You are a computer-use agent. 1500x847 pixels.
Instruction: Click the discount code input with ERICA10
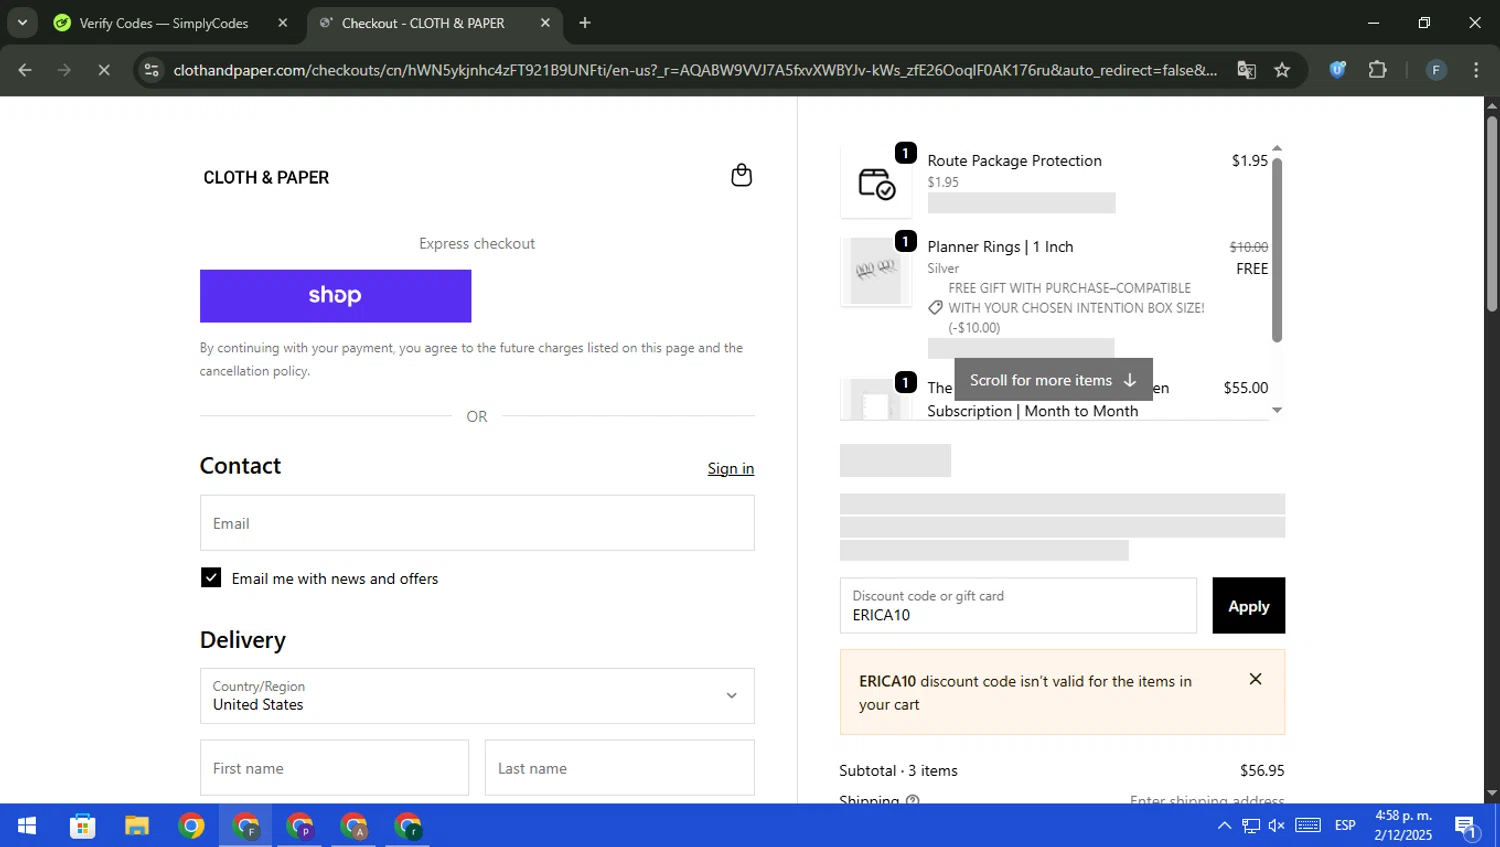coord(1018,606)
